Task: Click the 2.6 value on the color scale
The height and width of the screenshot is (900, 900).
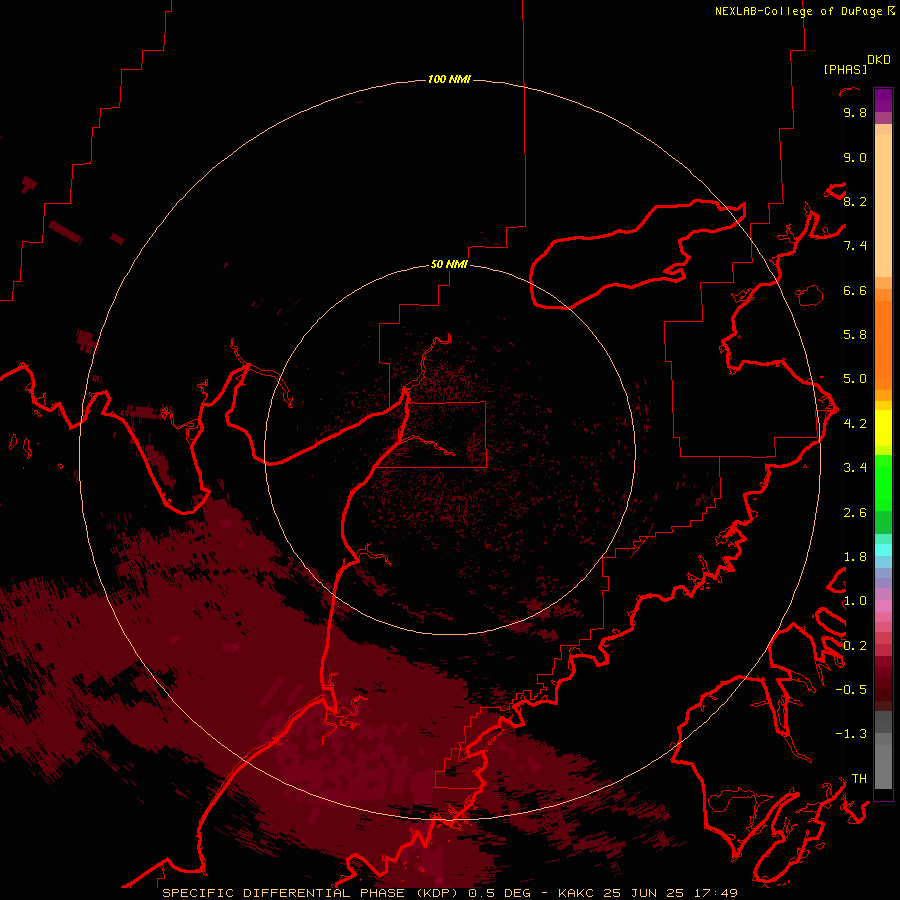Action: point(855,513)
